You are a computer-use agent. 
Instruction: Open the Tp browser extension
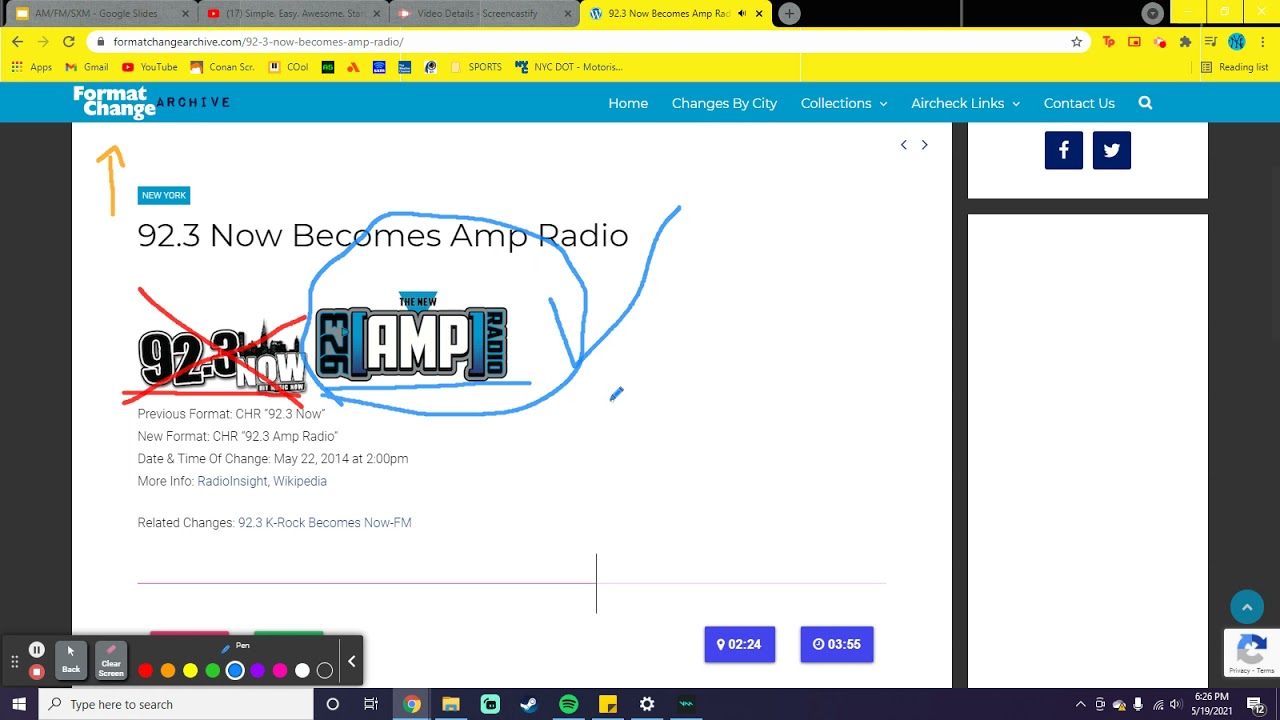tap(1108, 42)
